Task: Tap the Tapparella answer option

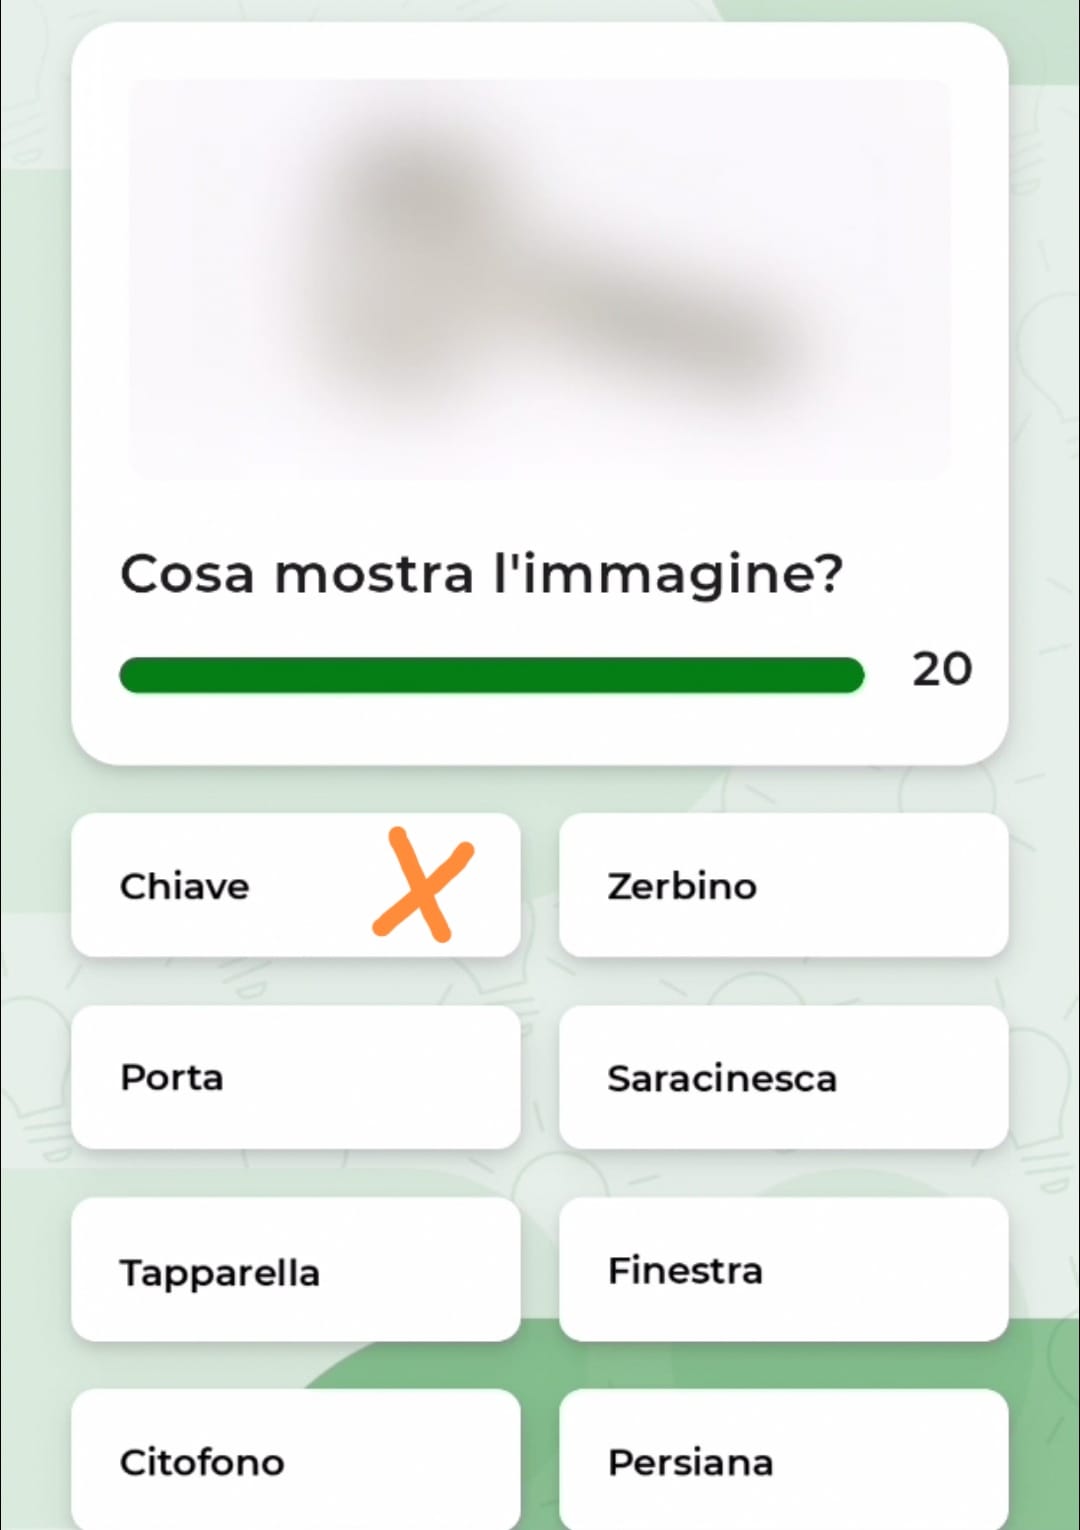Action: coord(295,1271)
